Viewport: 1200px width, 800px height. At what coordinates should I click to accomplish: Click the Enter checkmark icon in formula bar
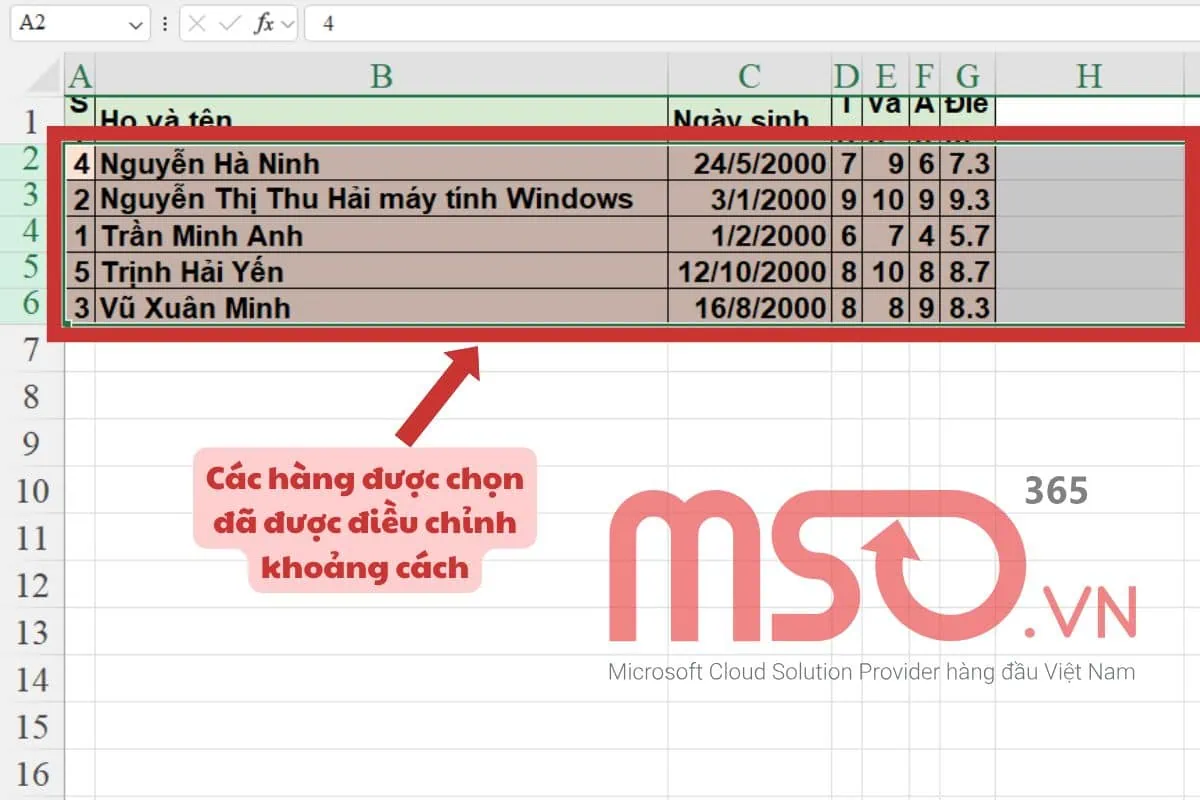(229, 24)
